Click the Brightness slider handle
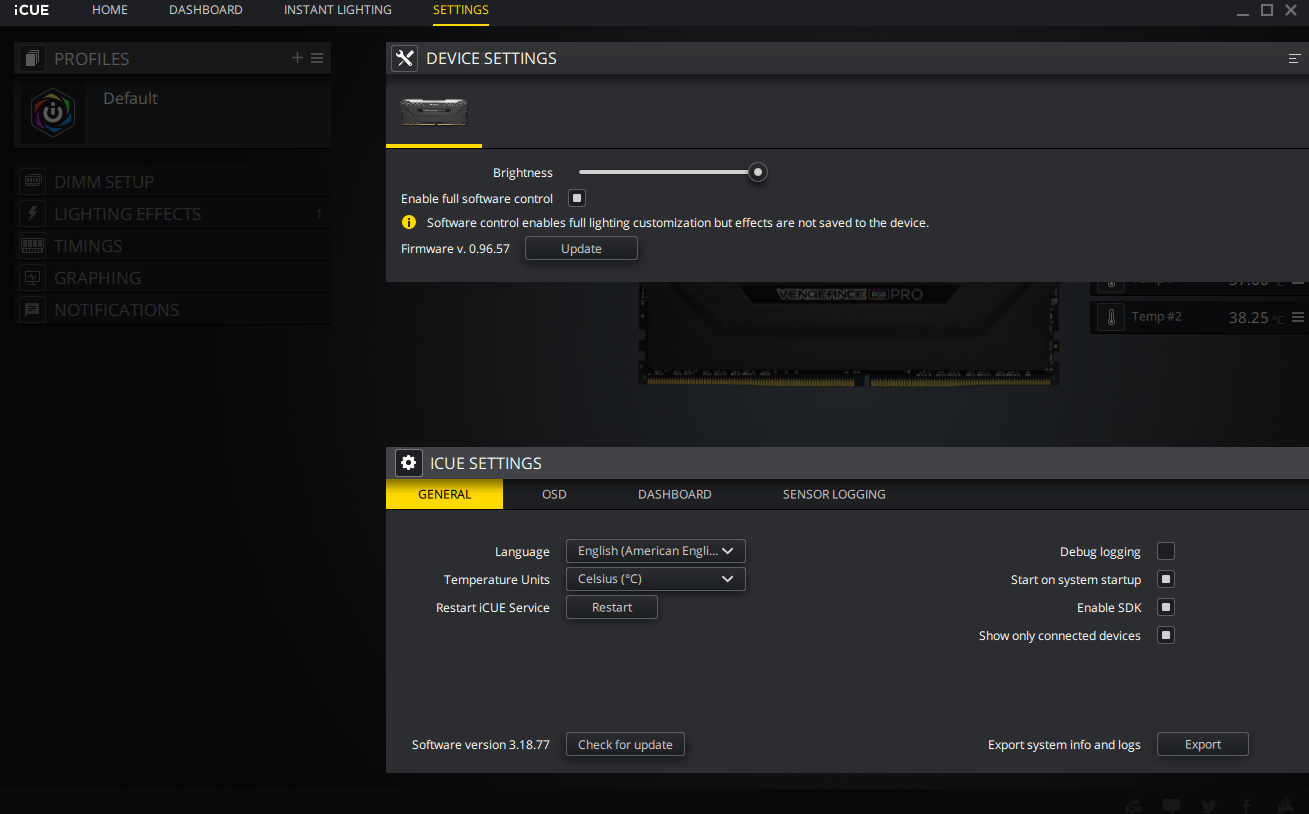 coord(758,172)
